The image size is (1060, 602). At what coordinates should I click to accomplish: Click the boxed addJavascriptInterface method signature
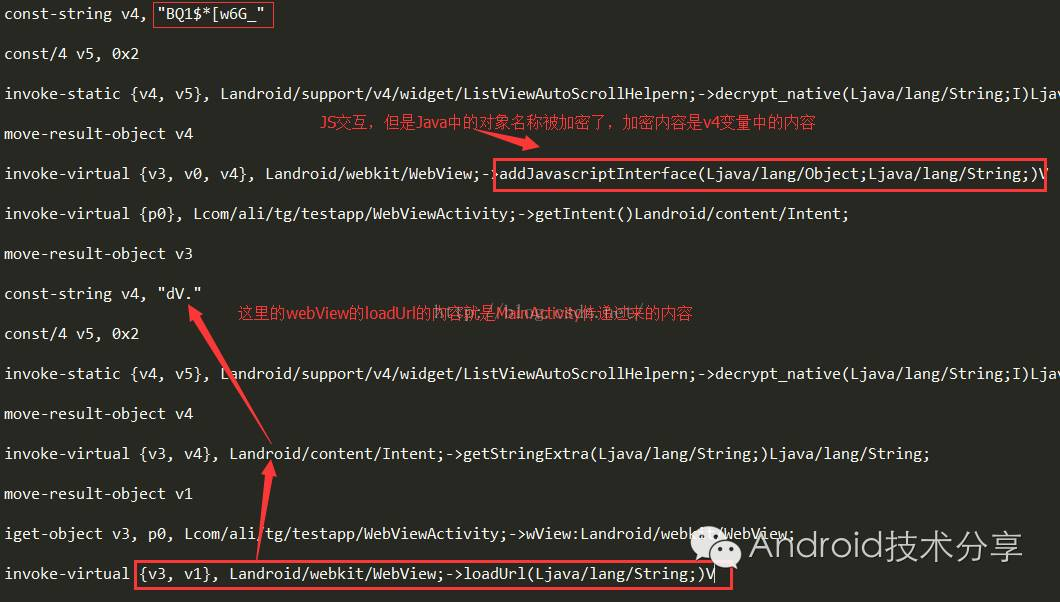[x=770, y=174]
